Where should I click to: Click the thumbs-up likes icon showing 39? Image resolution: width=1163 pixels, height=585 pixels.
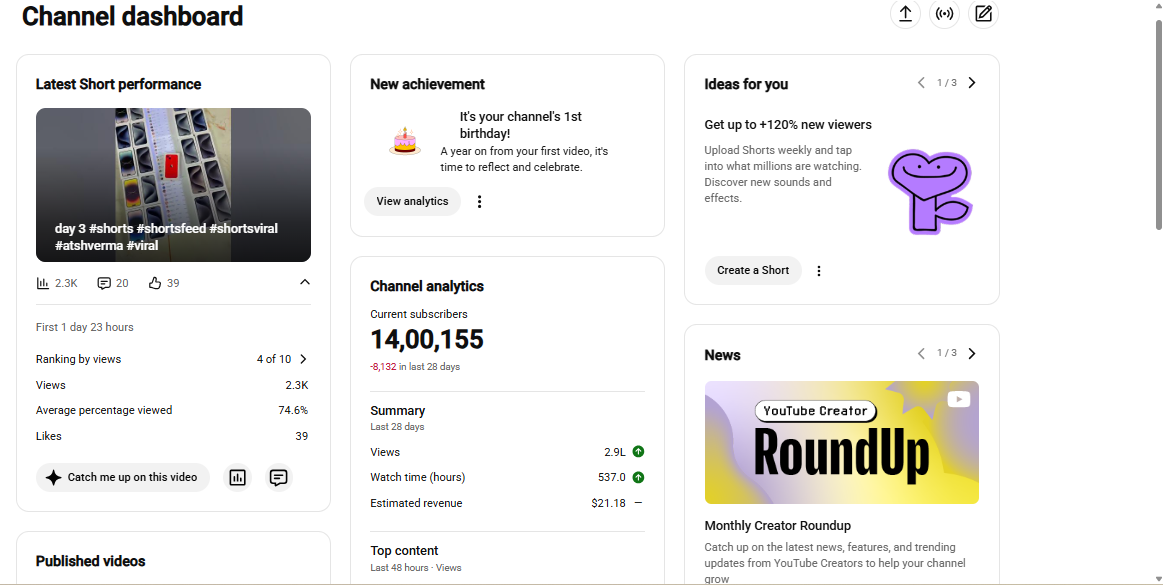[155, 283]
